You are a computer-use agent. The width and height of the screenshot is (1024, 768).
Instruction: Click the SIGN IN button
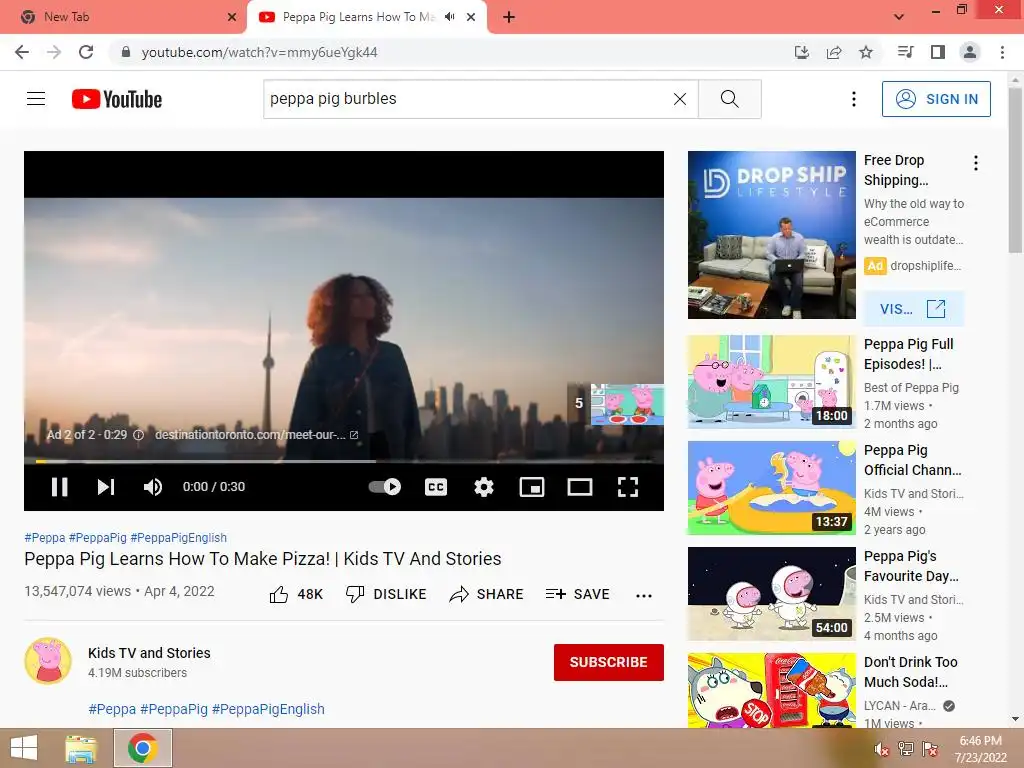(x=936, y=99)
